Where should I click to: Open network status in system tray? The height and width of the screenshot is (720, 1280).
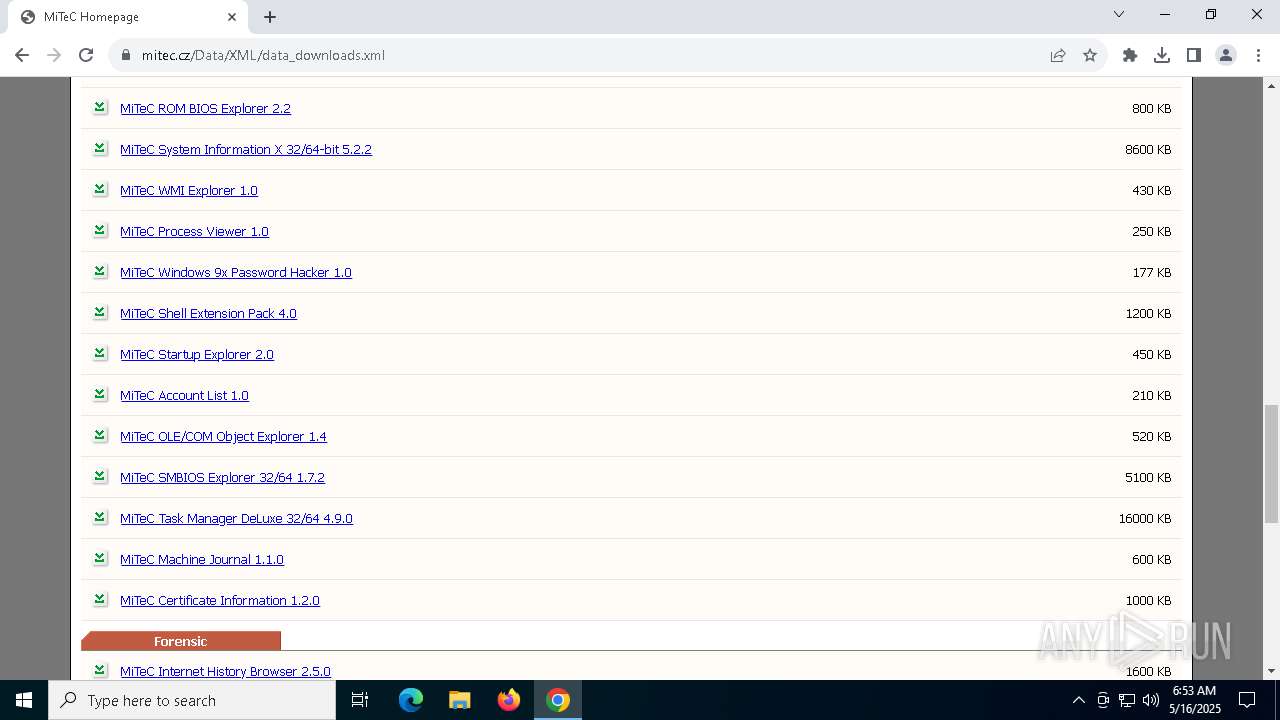click(x=1126, y=700)
